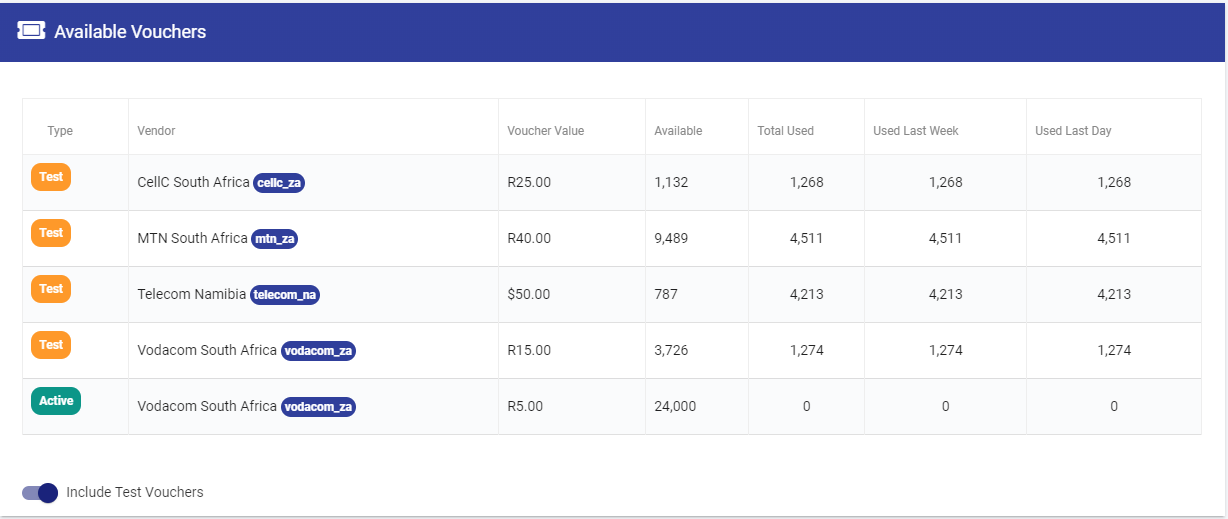Click the telecom_na vendor tag

285,295
